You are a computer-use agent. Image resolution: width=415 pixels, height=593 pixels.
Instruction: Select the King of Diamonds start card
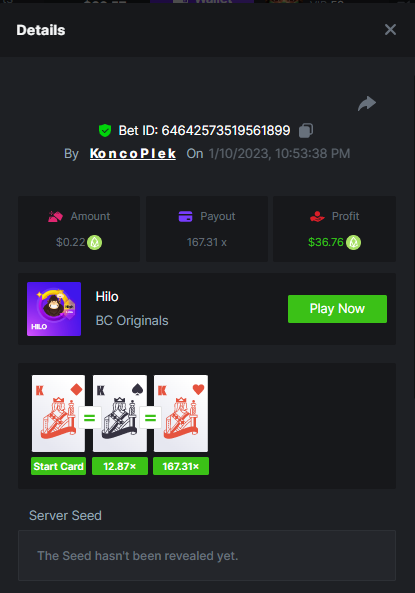tap(58, 413)
